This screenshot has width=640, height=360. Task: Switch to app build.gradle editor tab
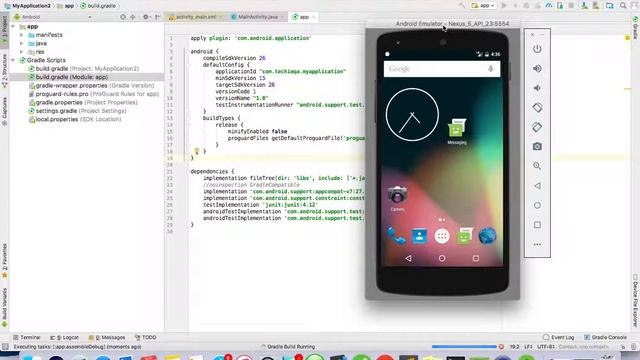click(x=303, y=17)
